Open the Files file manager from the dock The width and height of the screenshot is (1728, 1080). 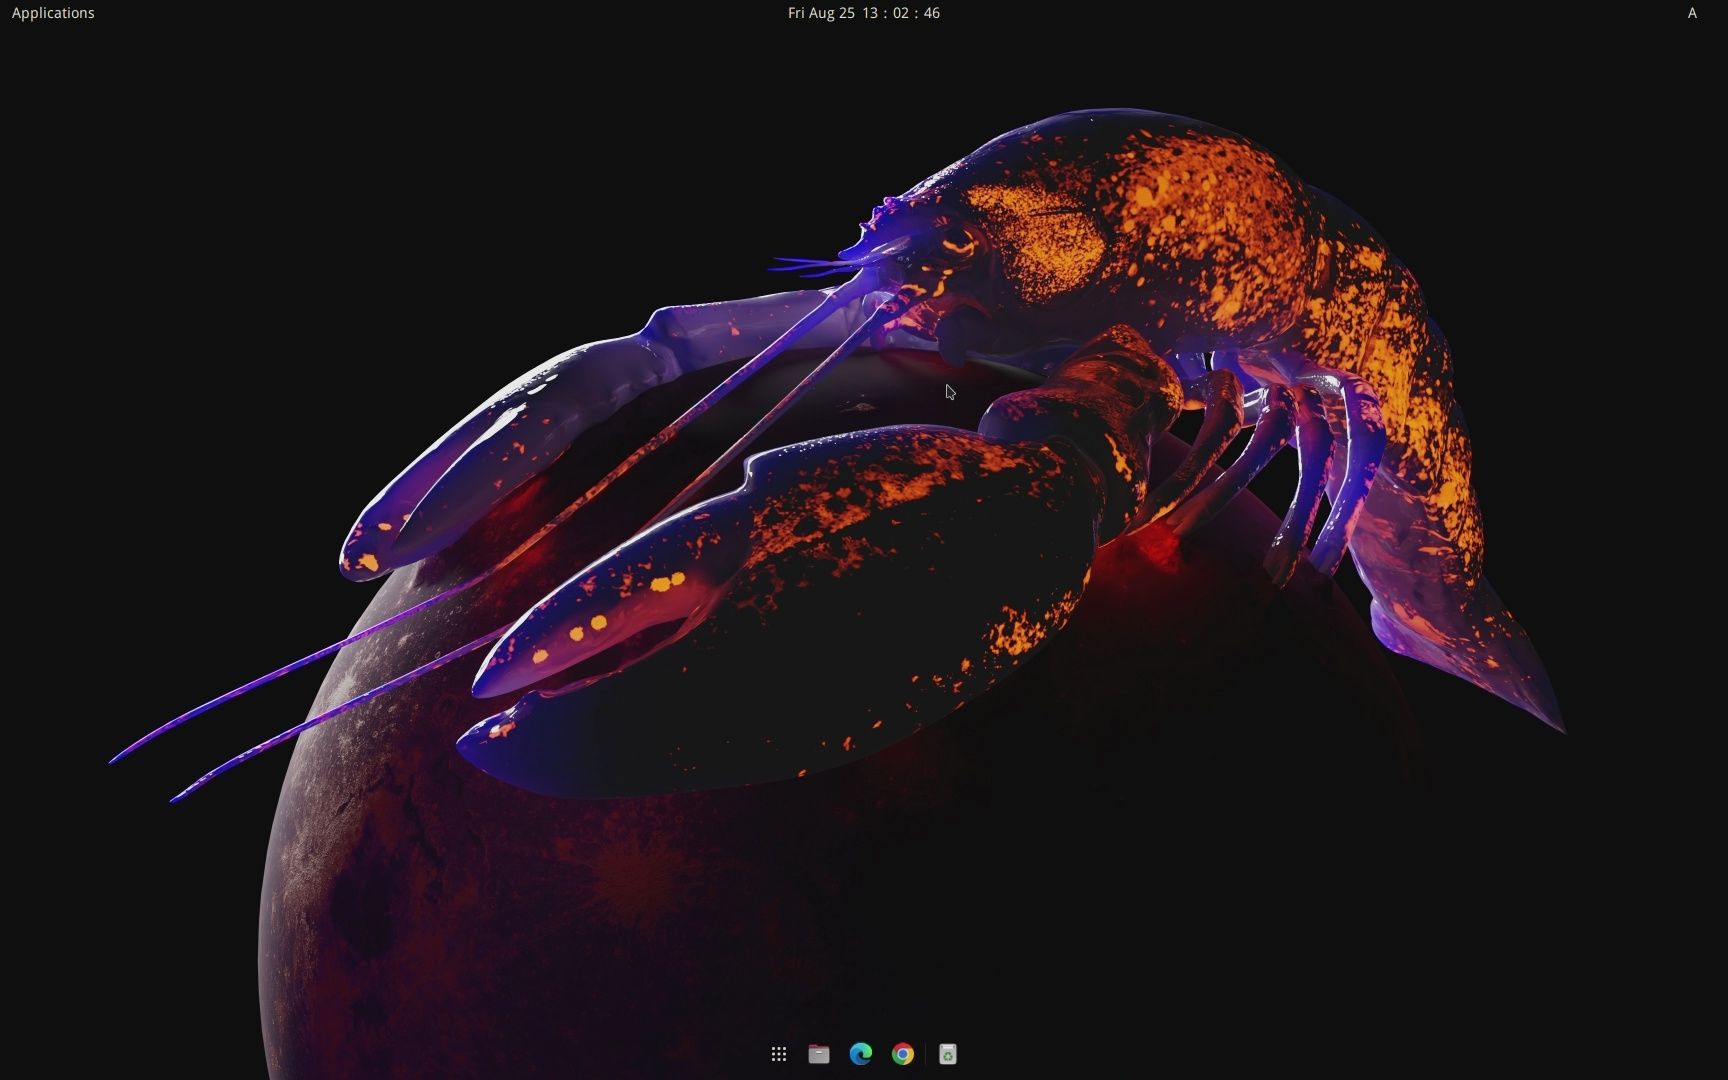point(819,1054)
